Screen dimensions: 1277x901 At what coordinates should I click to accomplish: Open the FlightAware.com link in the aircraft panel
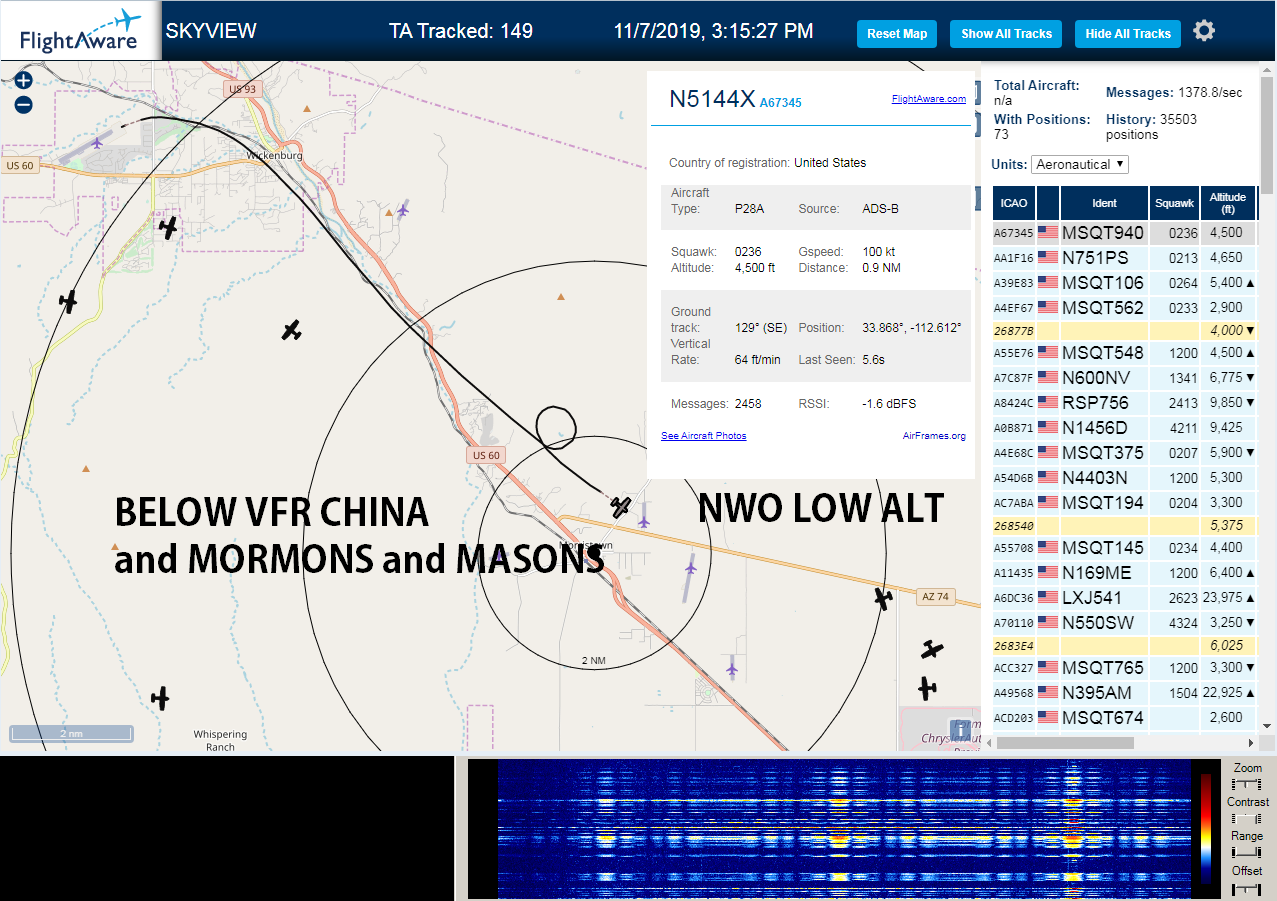tap(929, 99)
